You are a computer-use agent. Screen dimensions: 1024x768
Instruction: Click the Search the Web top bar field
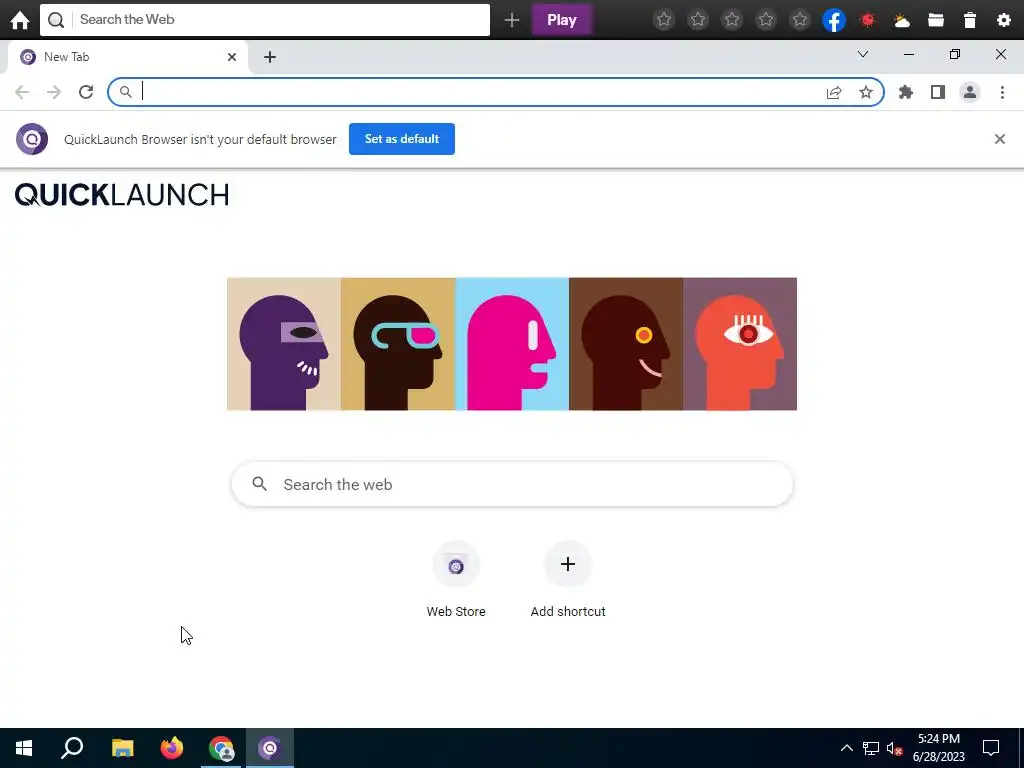265,20
